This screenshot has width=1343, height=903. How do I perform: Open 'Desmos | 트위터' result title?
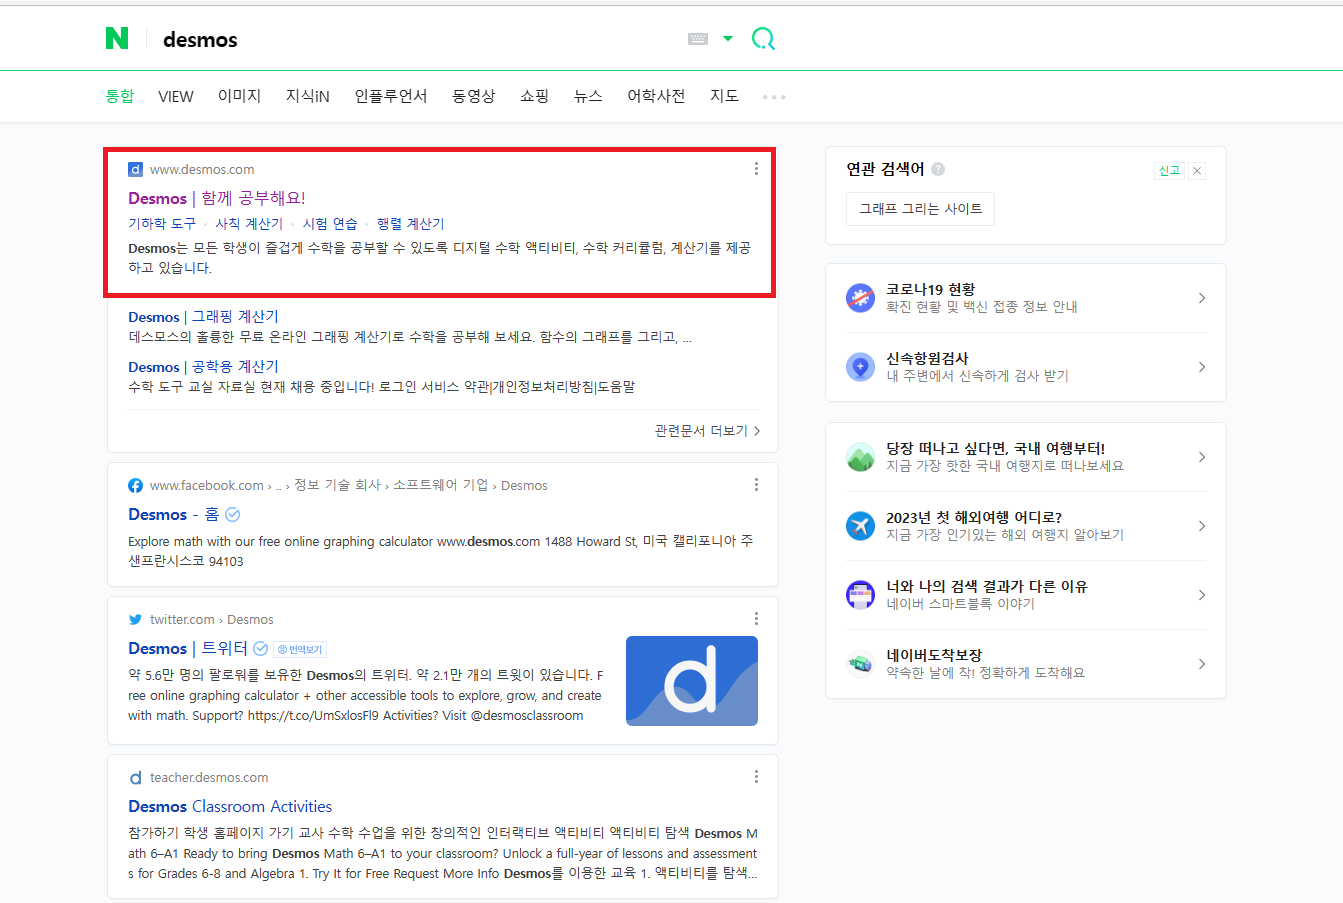tap(187, 648)
